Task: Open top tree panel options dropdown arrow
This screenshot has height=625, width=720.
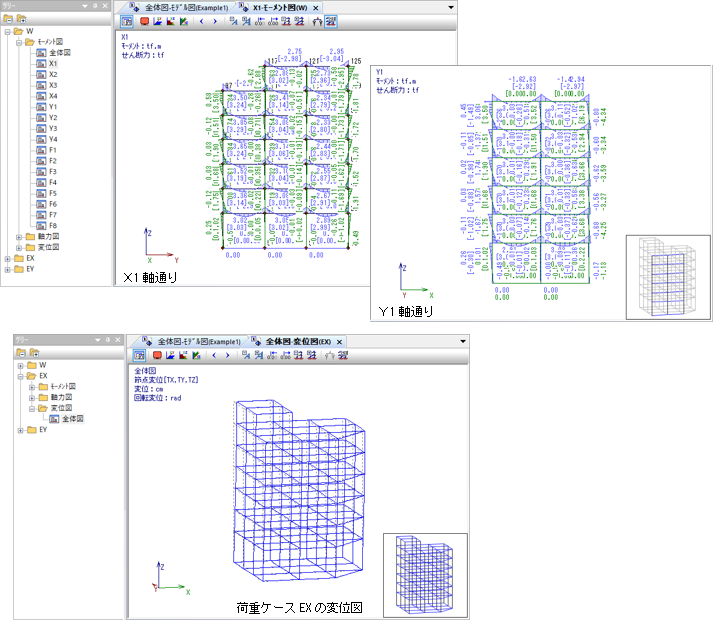Action: pyautogui.click(x=82, y=5)
